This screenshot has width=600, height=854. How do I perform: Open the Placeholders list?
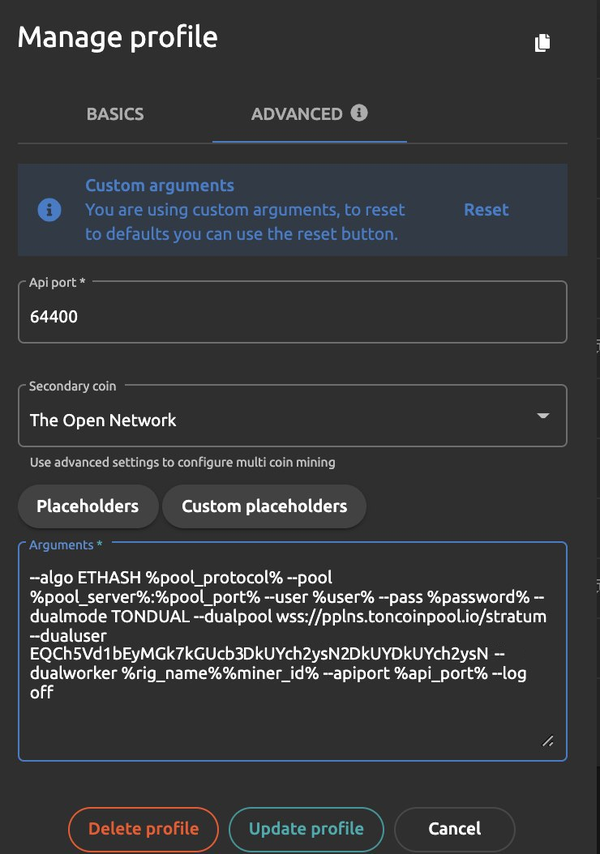tap(87, 506)
